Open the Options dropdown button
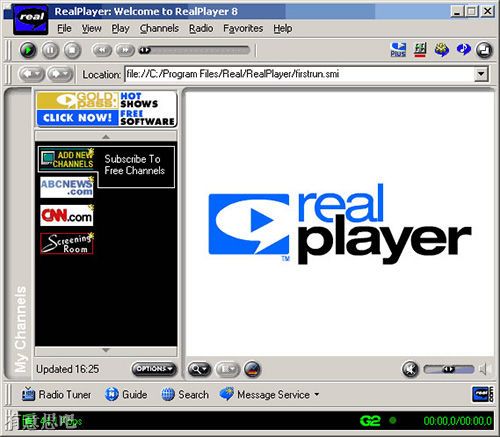 (x=154, y=369)
